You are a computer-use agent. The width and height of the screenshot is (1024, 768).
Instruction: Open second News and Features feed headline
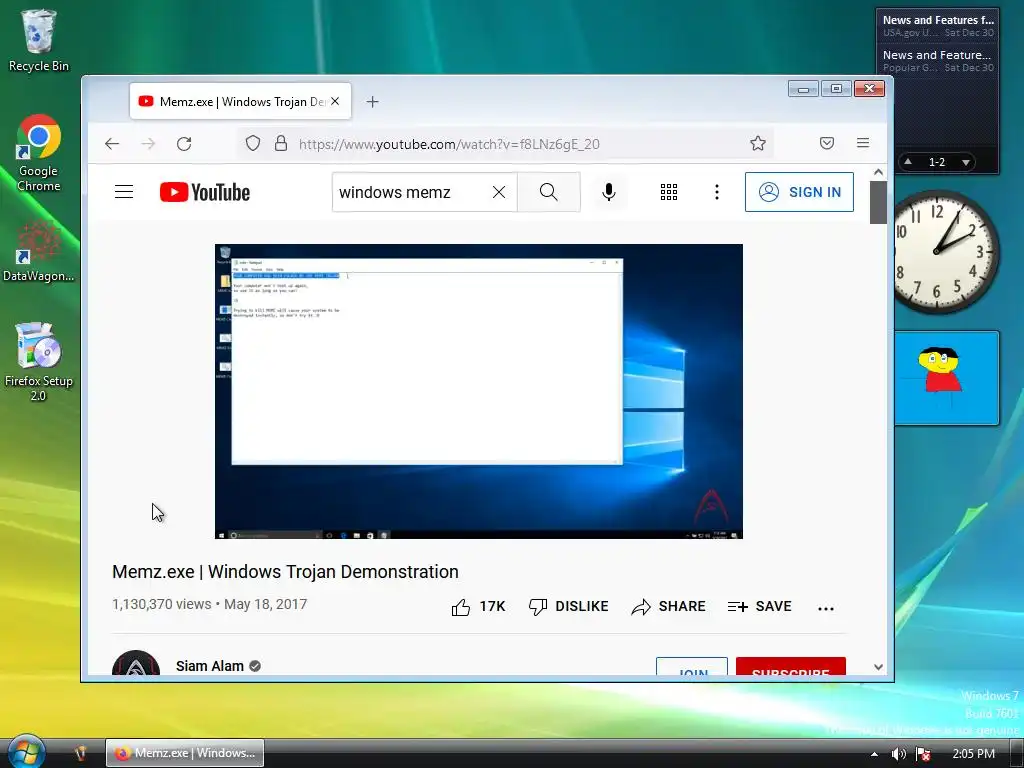coord(938,56)
